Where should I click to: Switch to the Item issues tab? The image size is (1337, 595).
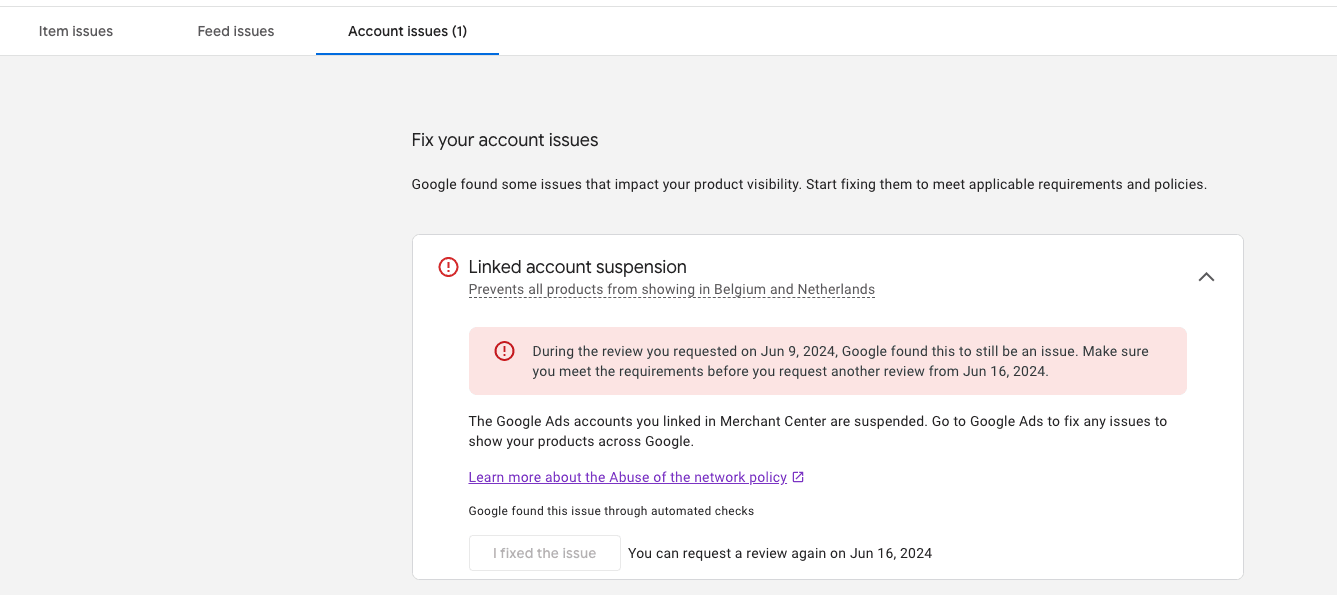(75, 31)
